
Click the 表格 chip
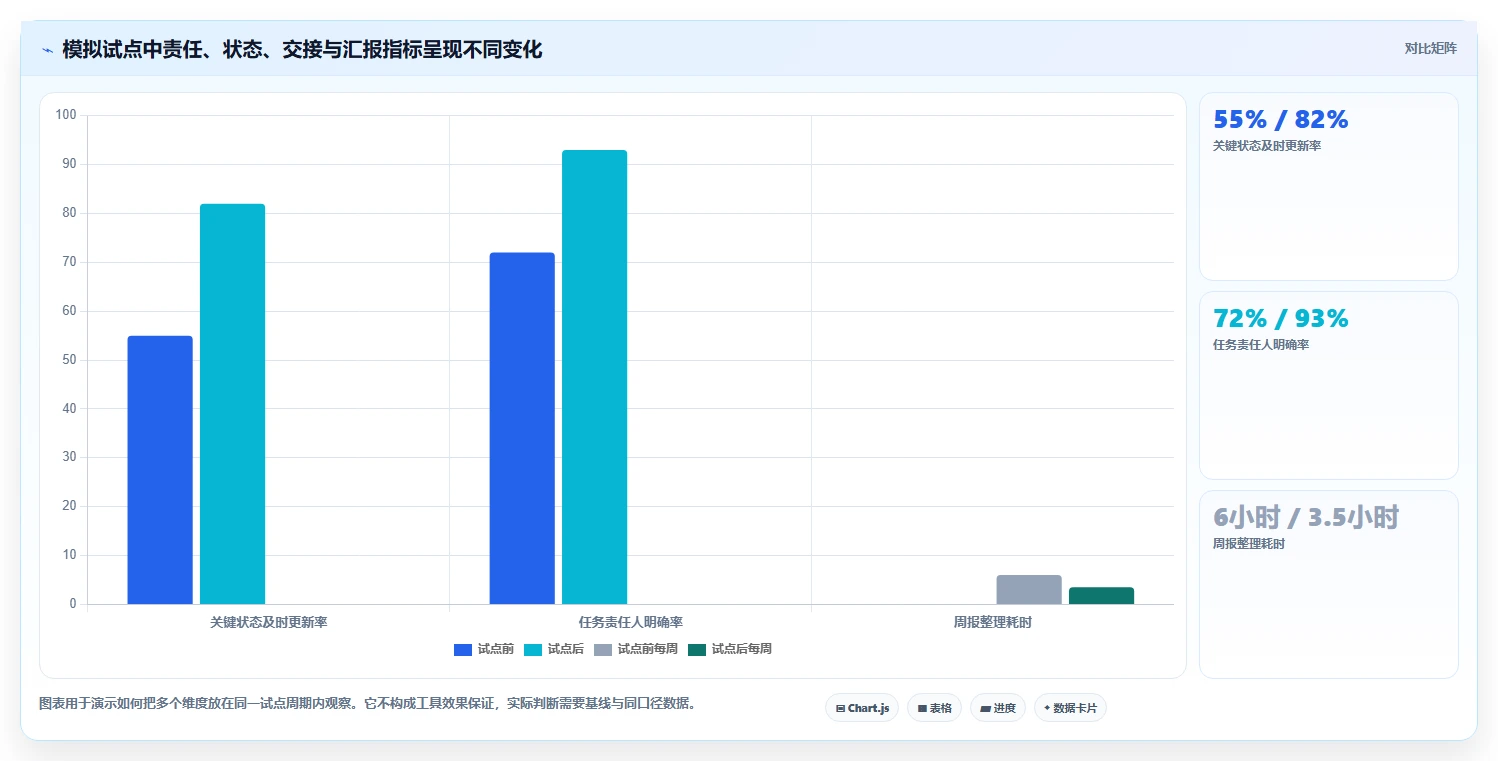click(934, 708)
